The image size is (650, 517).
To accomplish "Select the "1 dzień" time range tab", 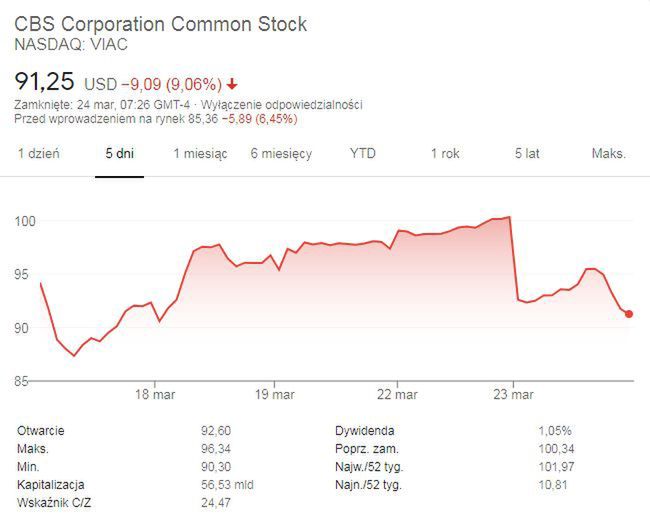I will (x=39, y=154).
